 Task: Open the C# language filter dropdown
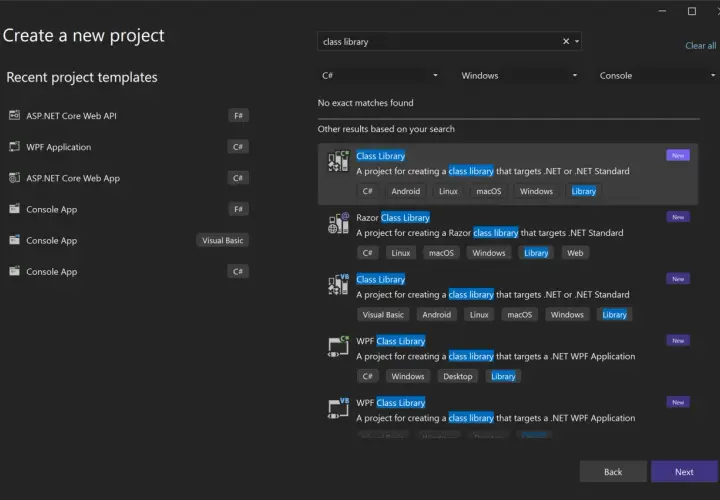pos(379,75)
